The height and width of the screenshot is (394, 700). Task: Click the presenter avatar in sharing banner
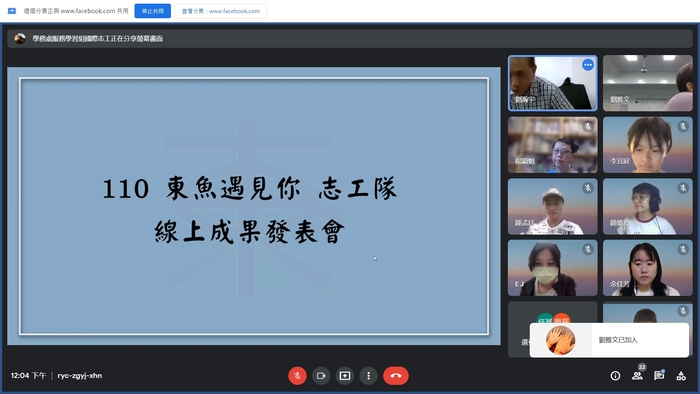click(x=20, y=38)
